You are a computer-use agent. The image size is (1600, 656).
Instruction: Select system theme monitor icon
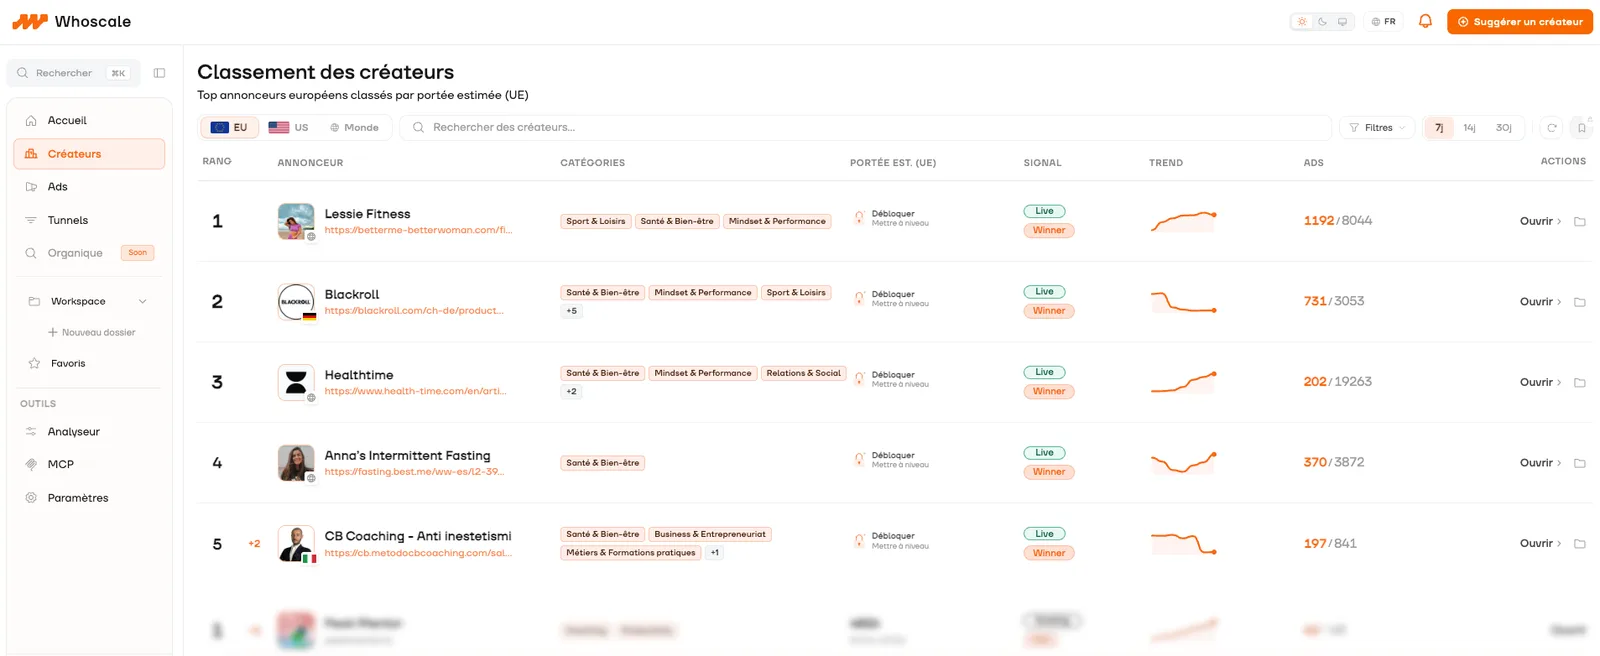[x=1342, y=21]
